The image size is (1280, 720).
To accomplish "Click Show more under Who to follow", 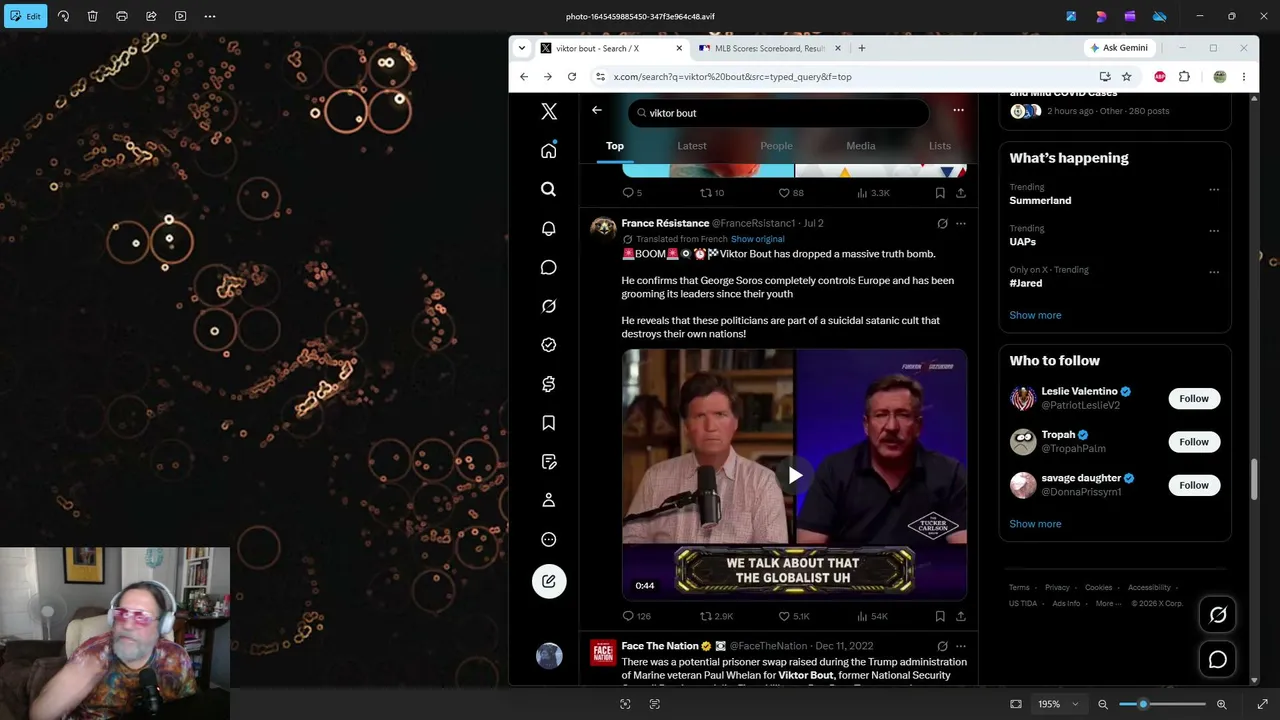I will 1035,524.
